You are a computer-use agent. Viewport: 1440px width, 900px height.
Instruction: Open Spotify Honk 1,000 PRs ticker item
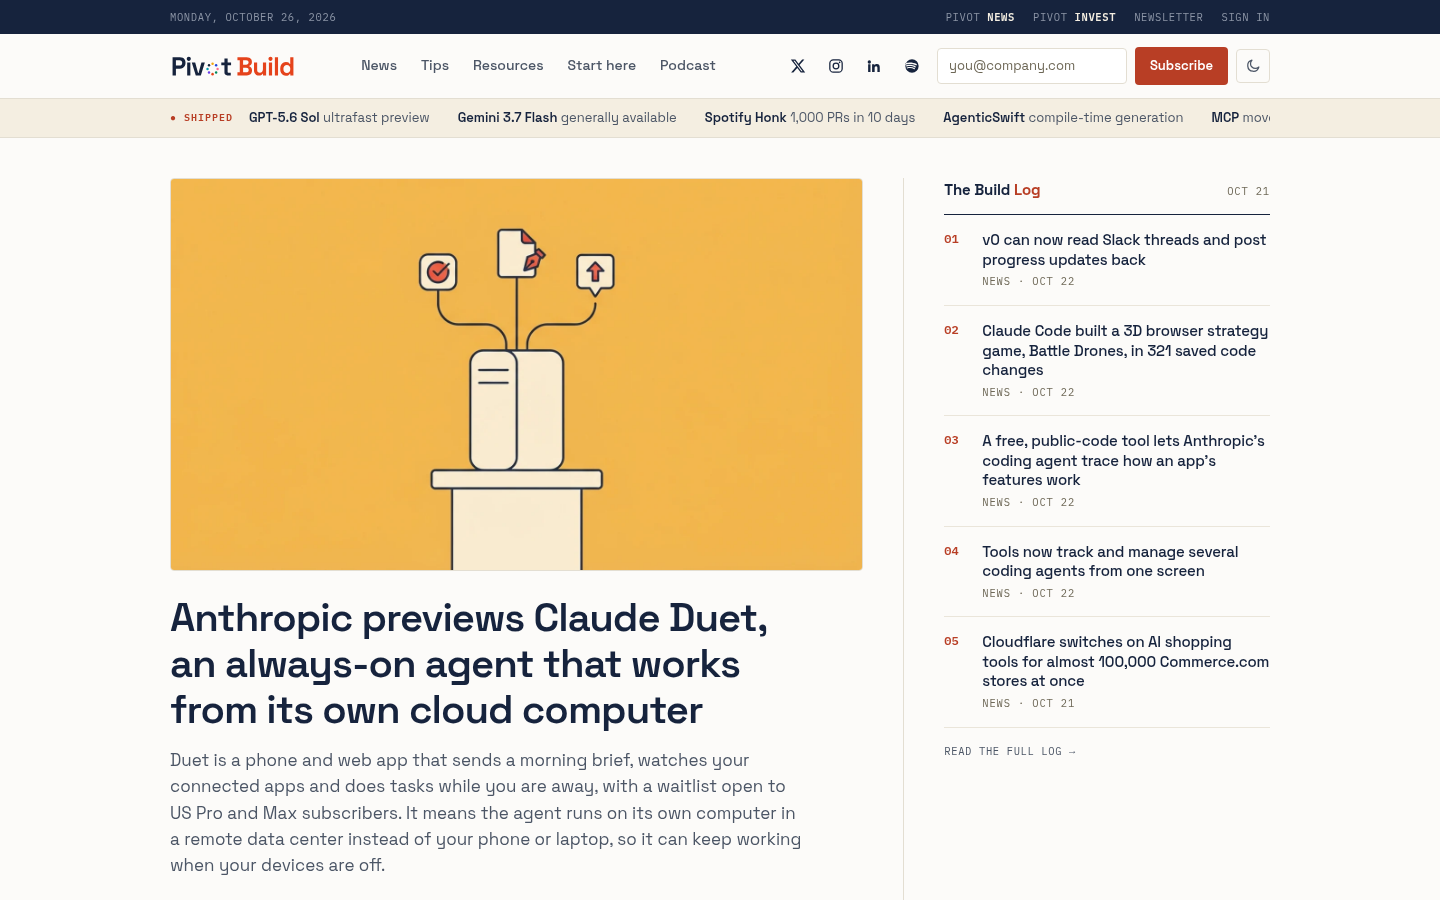[x=810, y=117]
